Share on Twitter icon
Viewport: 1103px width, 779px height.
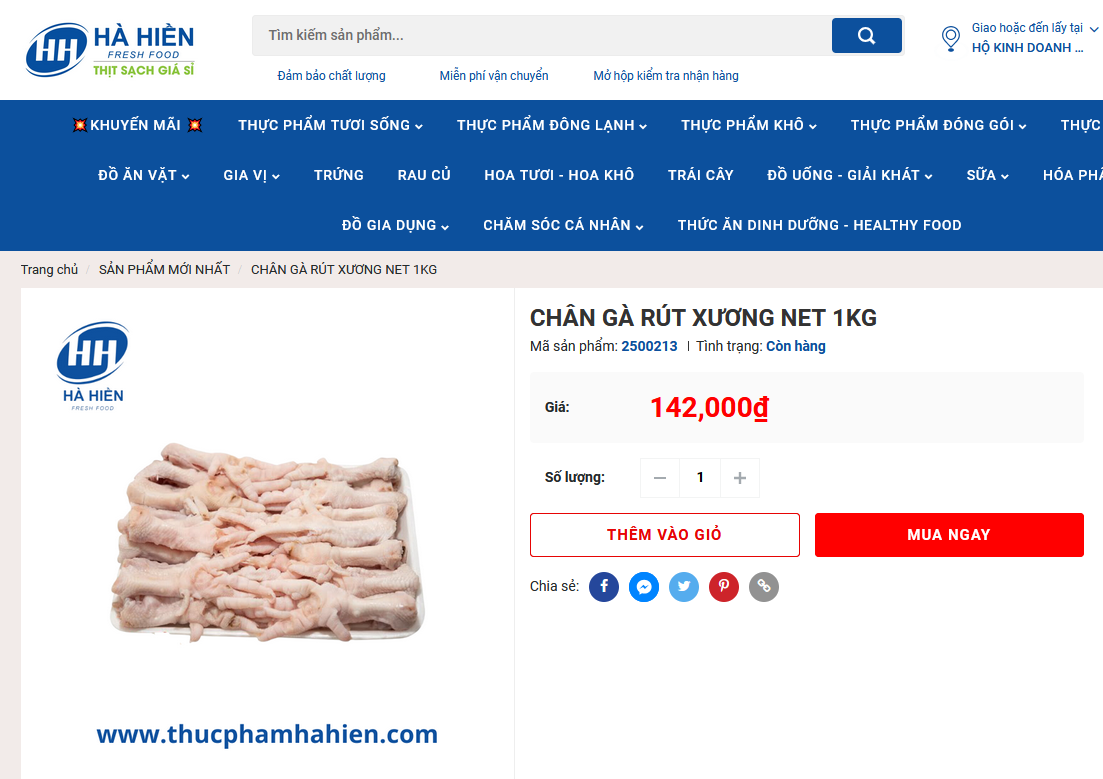click(x=684, y=586)
